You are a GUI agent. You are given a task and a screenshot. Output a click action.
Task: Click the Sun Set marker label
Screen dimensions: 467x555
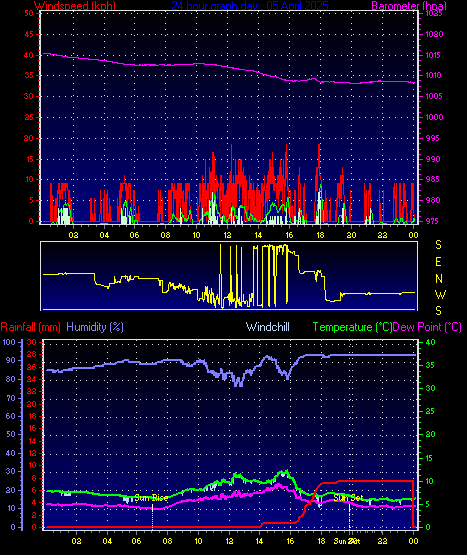pos(348,498)
